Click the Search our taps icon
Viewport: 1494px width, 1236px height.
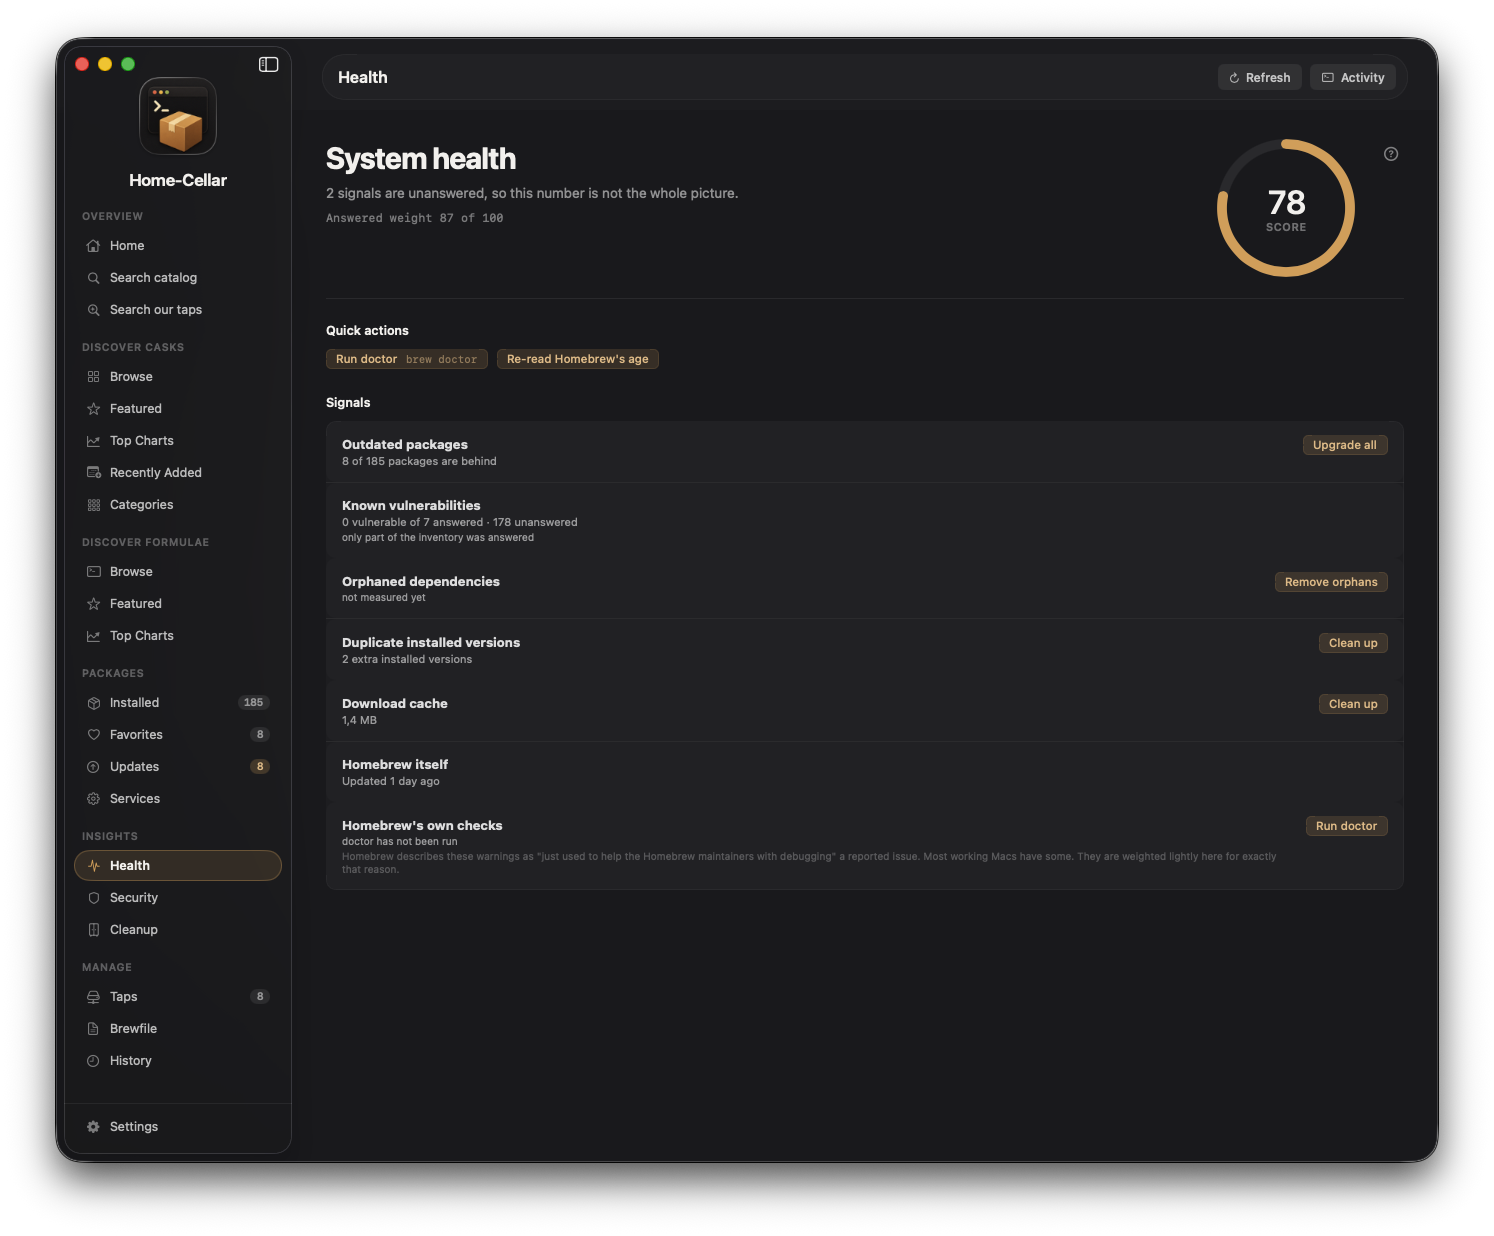point(93,310)
